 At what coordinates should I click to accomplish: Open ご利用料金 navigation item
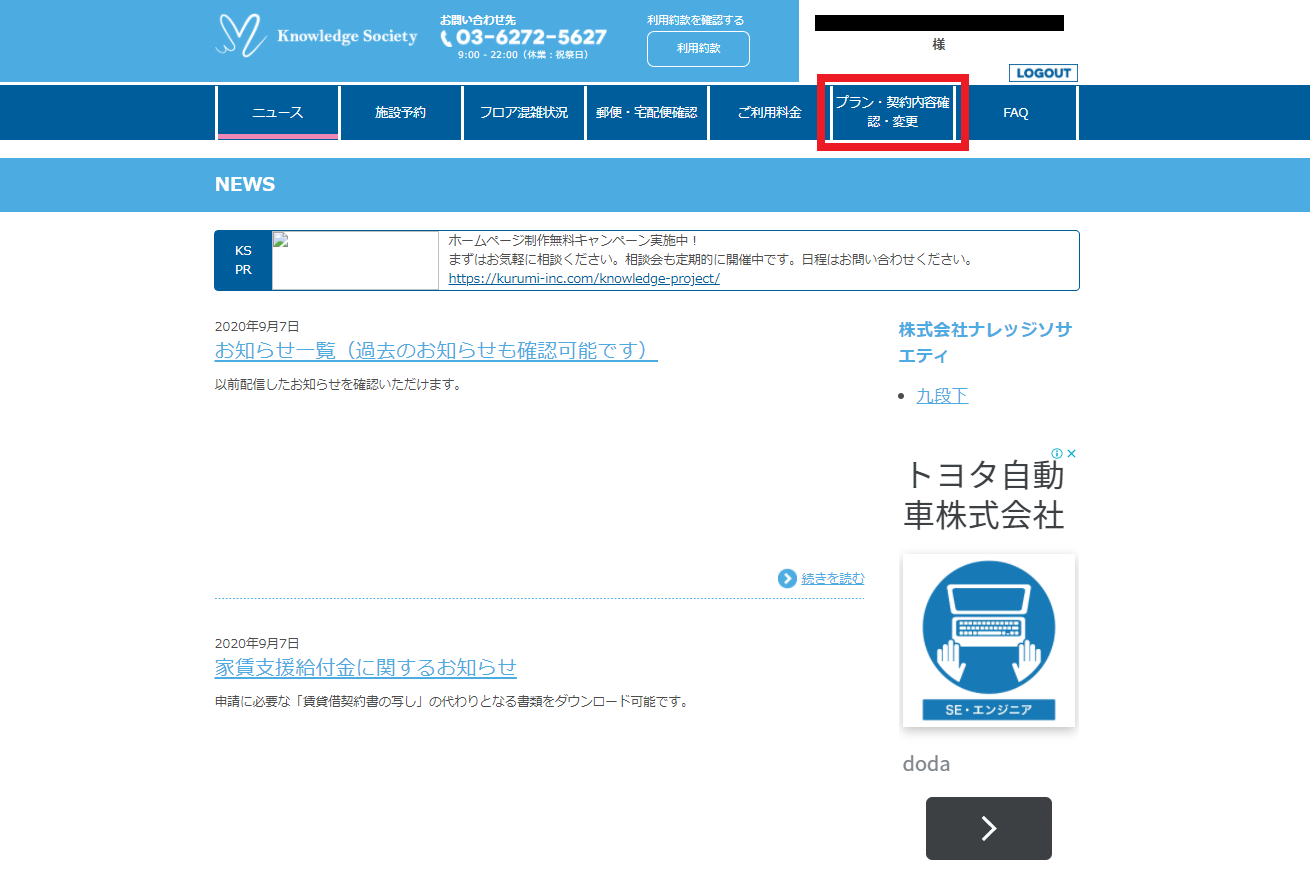pyautogui.click(x=769, y=113)
